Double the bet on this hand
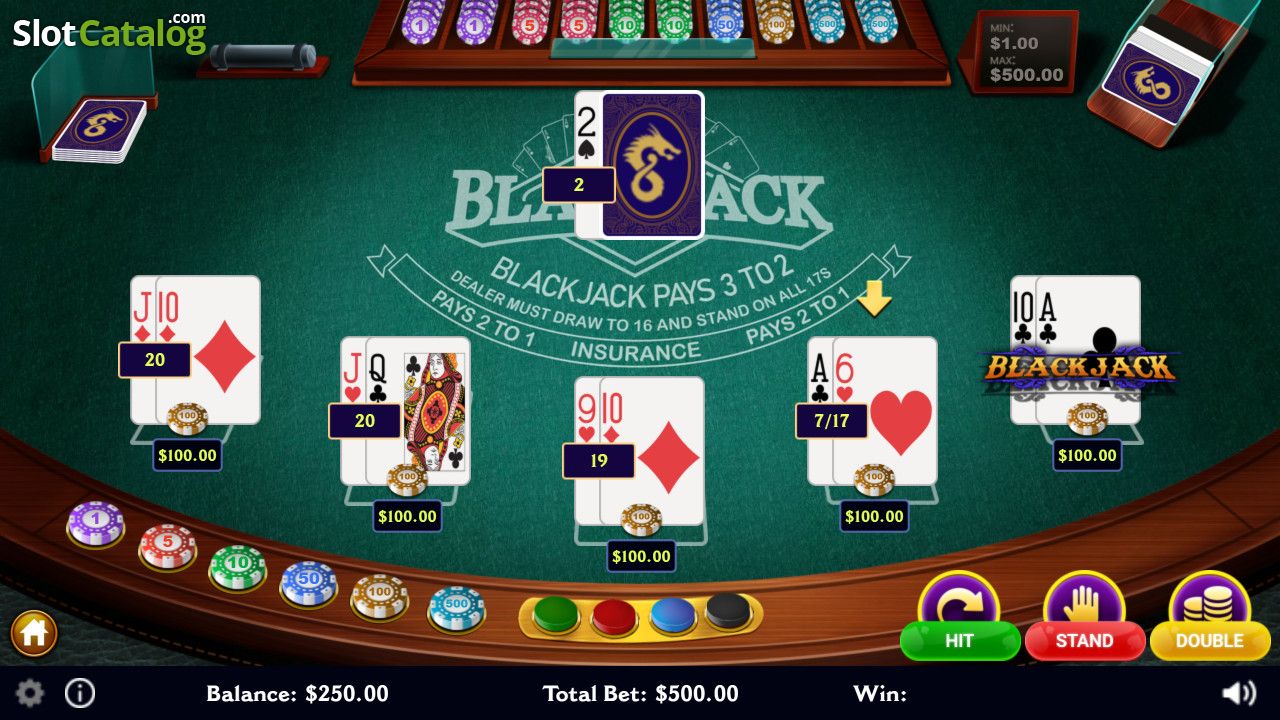Image resolution: width=1280 pixels, height=720 pixels. 1210,616
